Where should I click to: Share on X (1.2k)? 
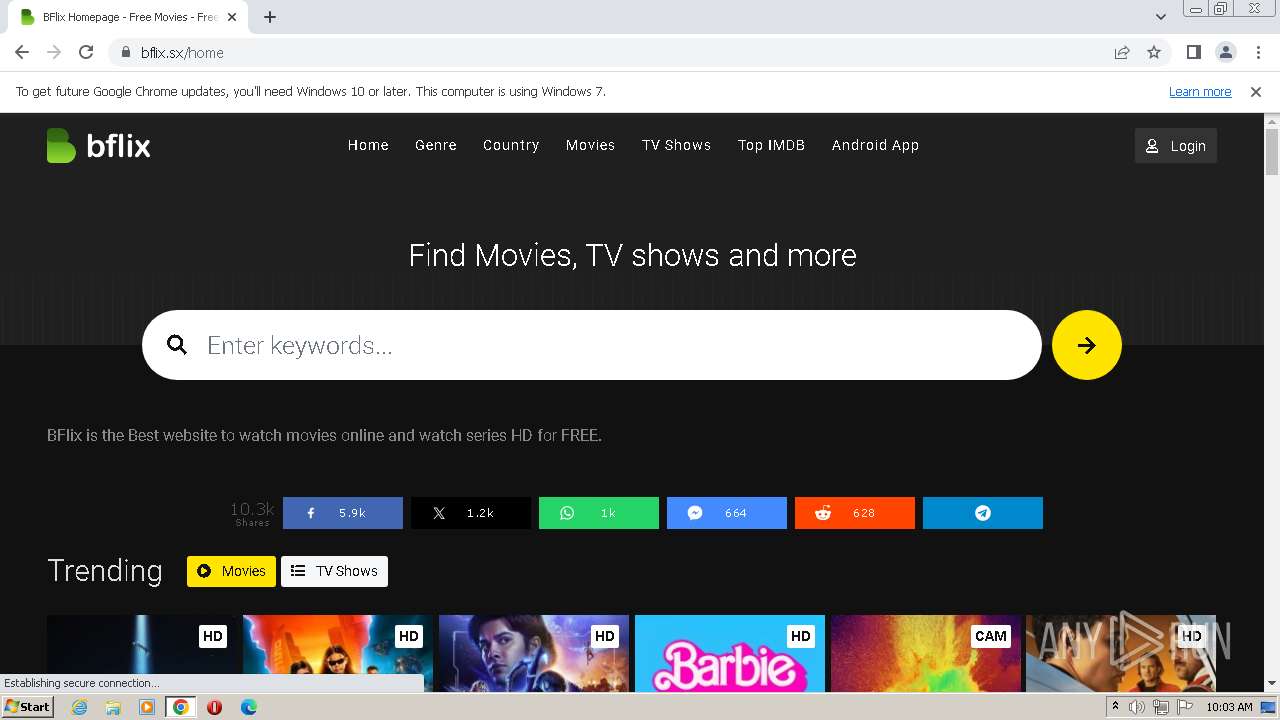click(x=471, y=513)
